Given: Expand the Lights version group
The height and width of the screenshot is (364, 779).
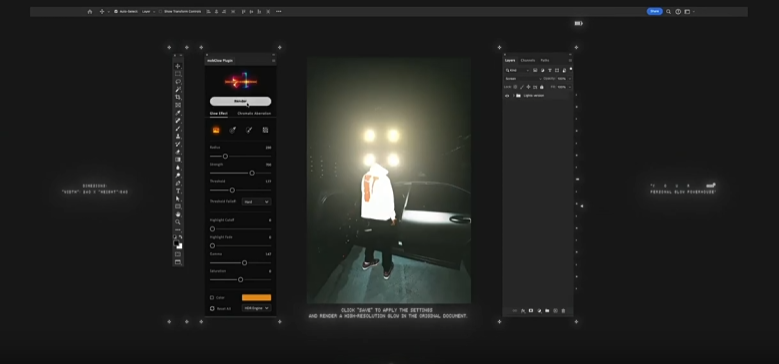Looking at the screenshot, I should click(x=513, y=95).
